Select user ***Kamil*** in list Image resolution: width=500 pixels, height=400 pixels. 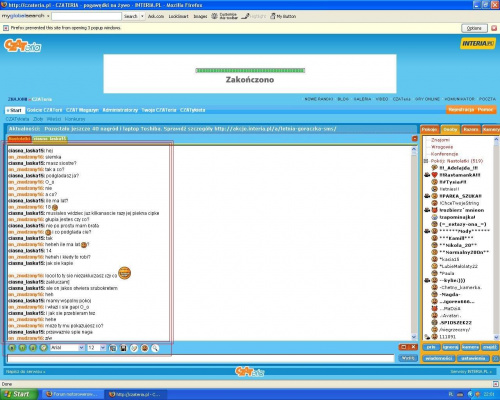tap(456, 238)
